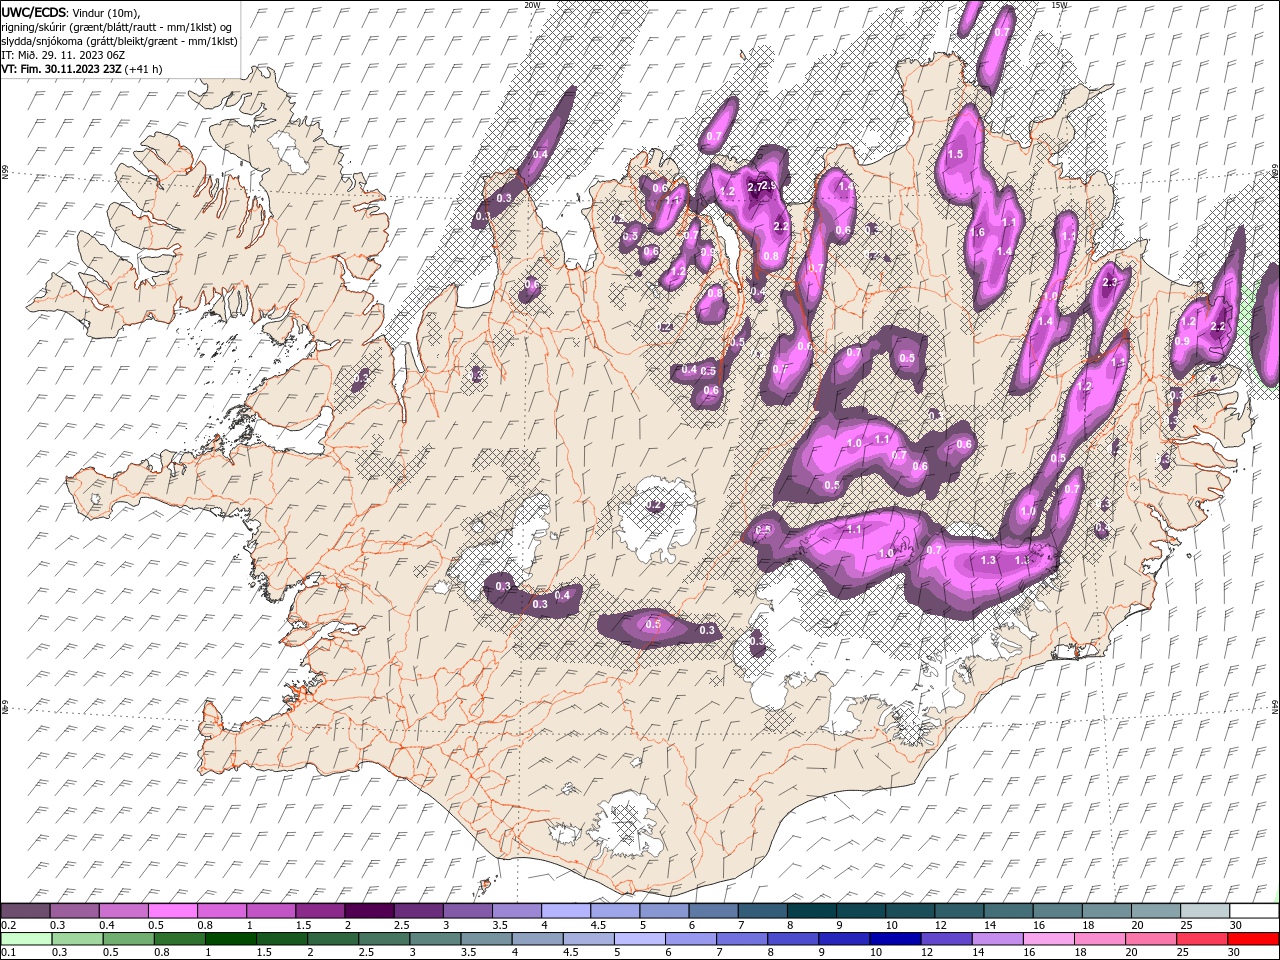Click the '0.1' label in lower legend row
1280x960 pixels.
8,953
